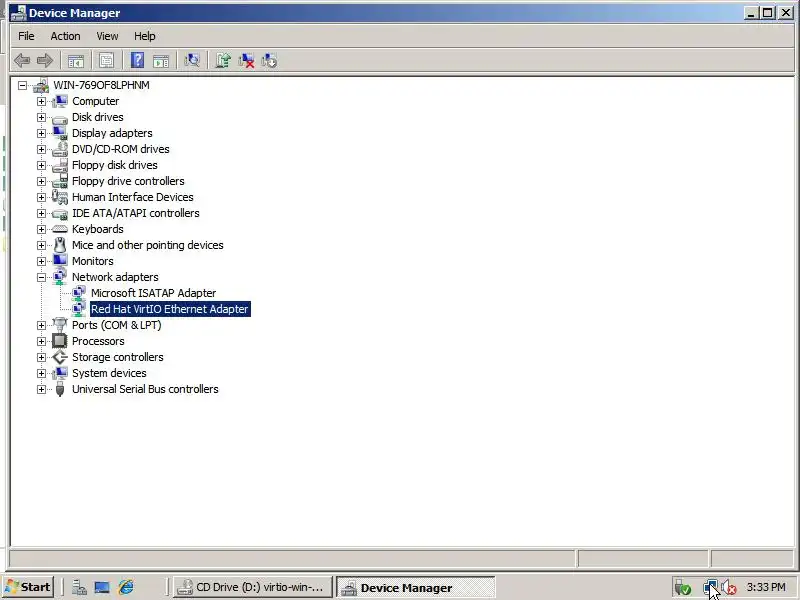Select the Human Interface Devices label
This screenshot has width=800, height=600.
[x=133, y=197]
